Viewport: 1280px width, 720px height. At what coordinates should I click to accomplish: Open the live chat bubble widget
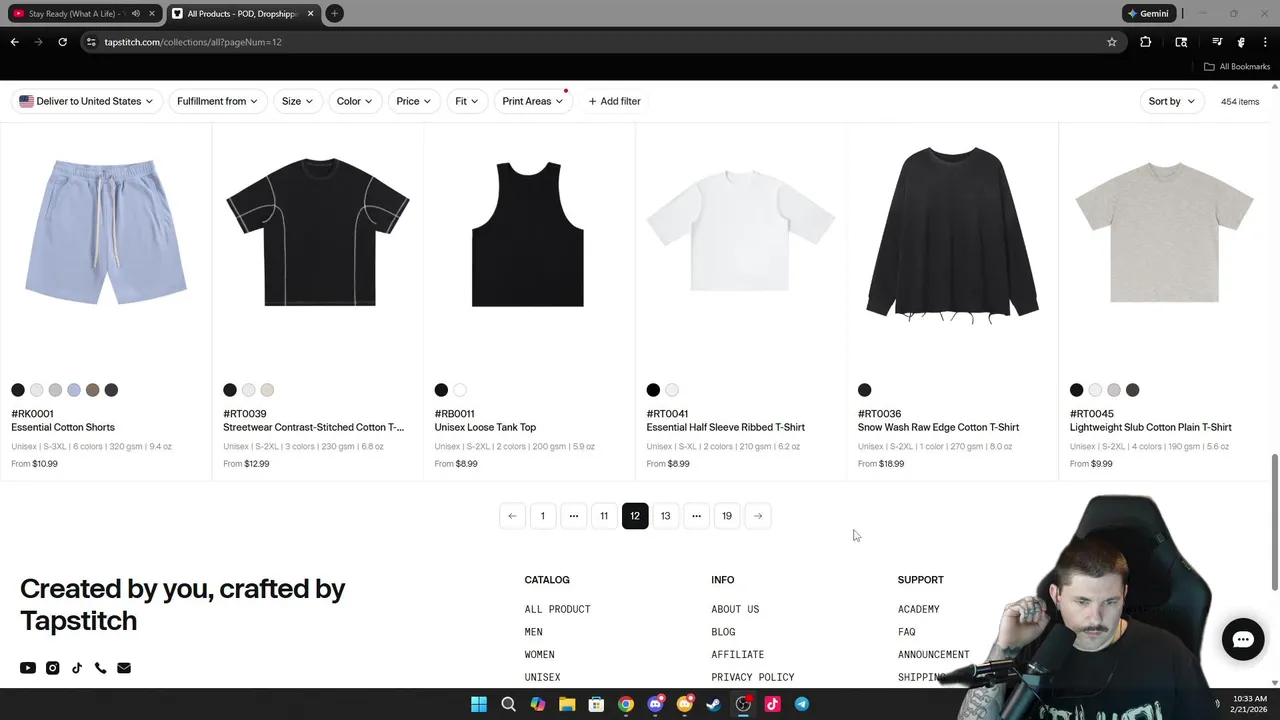tap(1243, 640)
